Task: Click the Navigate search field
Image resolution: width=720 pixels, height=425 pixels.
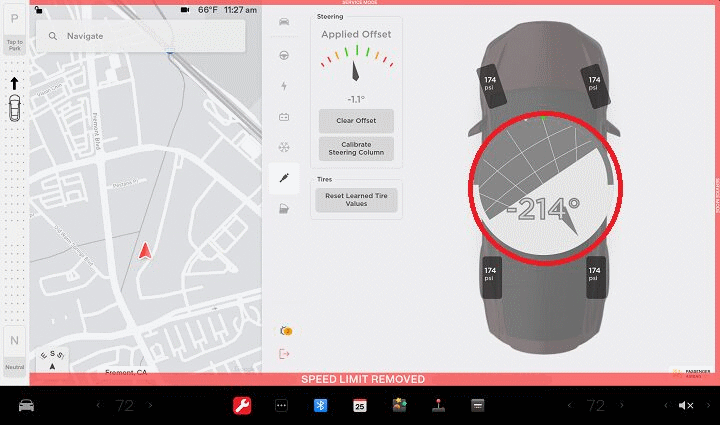Action: (140, 35)
